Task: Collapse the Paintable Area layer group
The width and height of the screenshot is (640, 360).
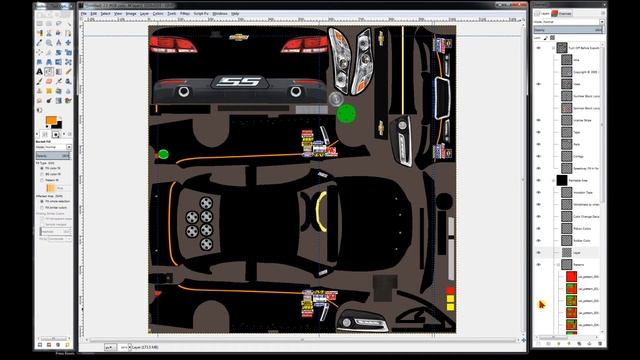Action: click(x=553, y=180)
